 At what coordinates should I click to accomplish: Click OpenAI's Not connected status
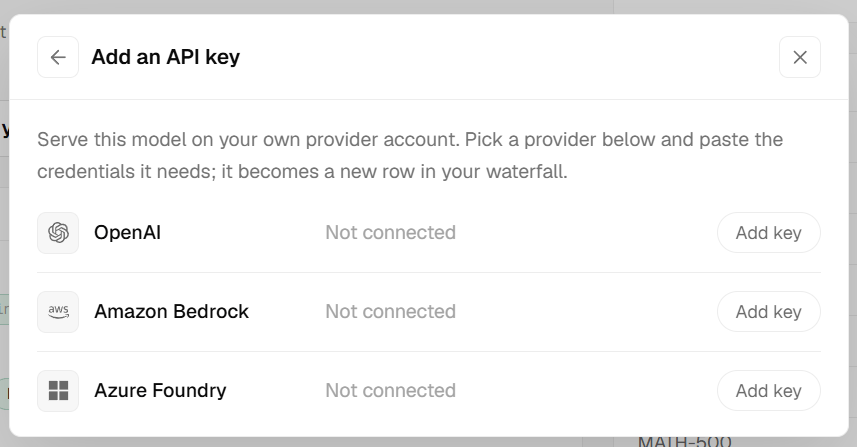[x=390, y=233]
